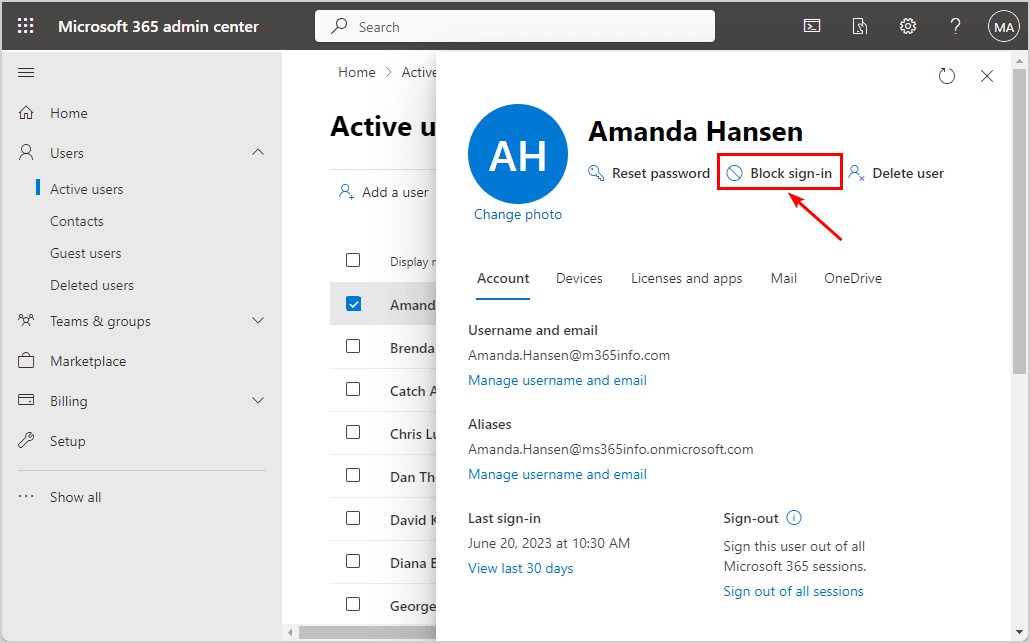
Task: Expand the Teams & groups chevron
Action: [258, 321]
